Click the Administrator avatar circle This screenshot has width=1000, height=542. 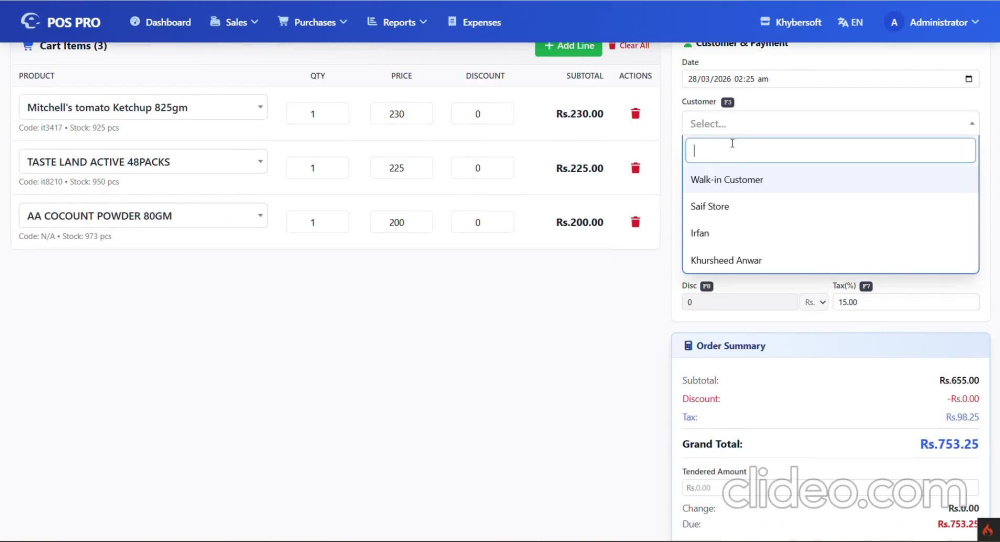893,22
